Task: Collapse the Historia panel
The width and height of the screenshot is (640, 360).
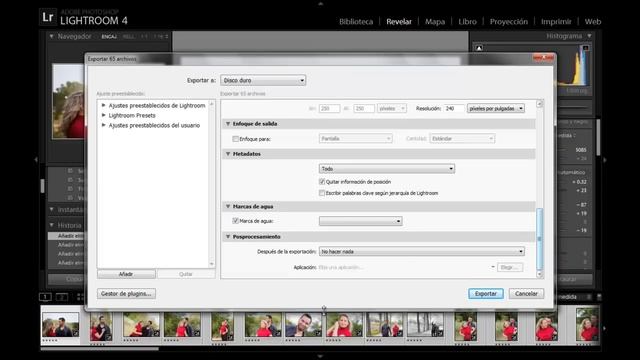Action: [51, 225]
